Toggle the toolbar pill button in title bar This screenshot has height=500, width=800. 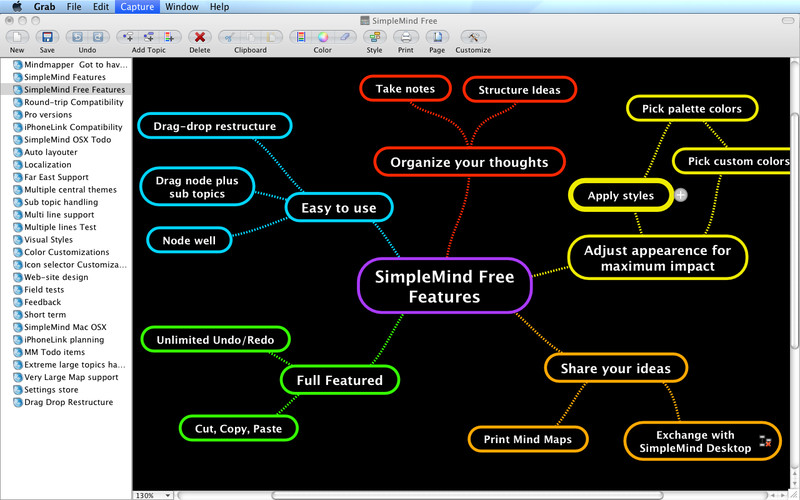(788, 21)
